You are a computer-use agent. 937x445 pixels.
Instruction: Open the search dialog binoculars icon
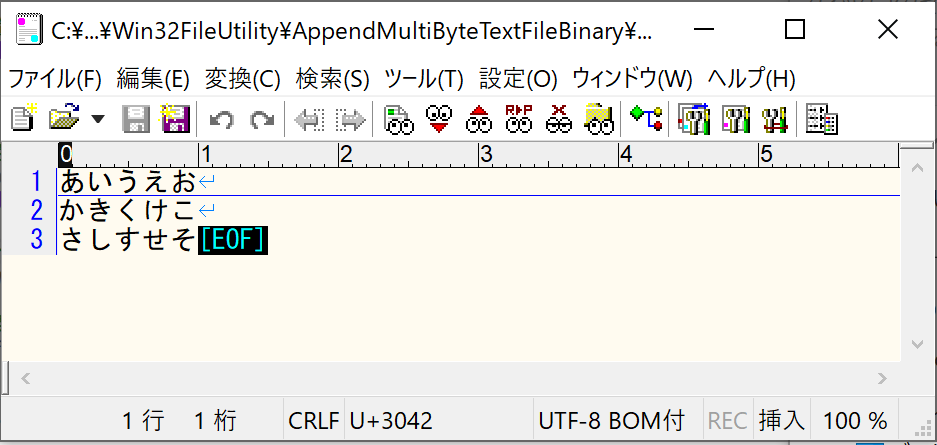[399, 119]
